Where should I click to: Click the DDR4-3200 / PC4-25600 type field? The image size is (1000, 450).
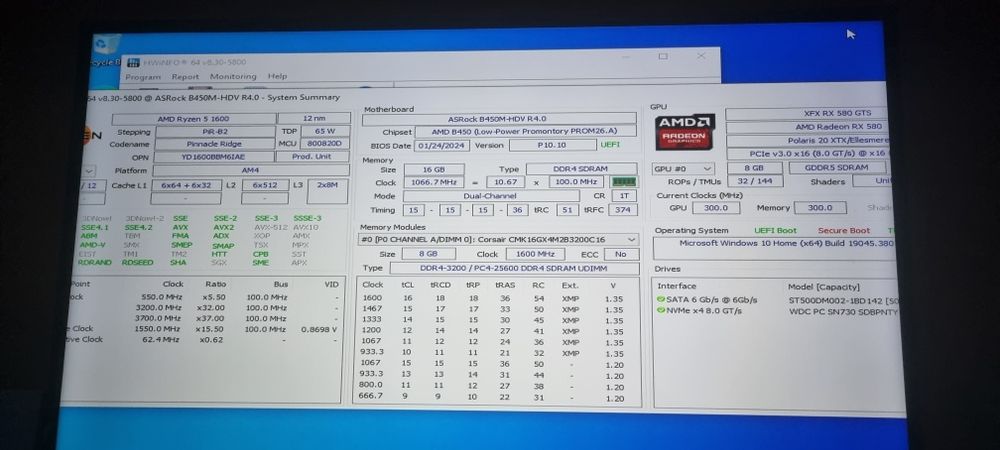click(514, 268)
